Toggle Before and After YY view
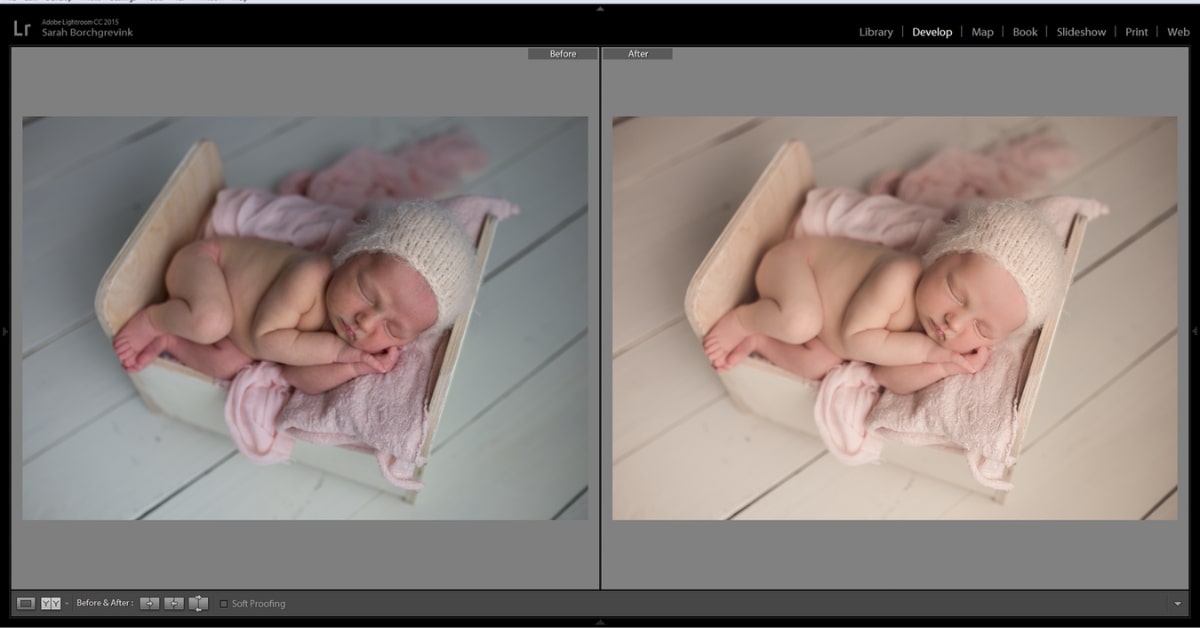 click(50, 603)
